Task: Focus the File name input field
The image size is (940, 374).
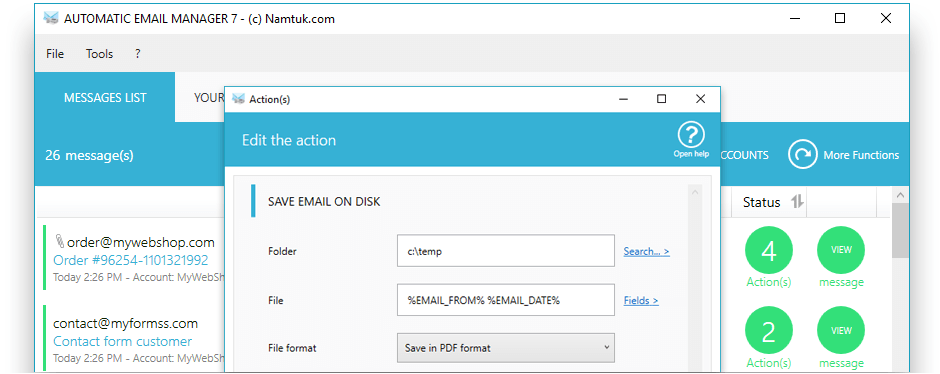Action: (505, 300)
